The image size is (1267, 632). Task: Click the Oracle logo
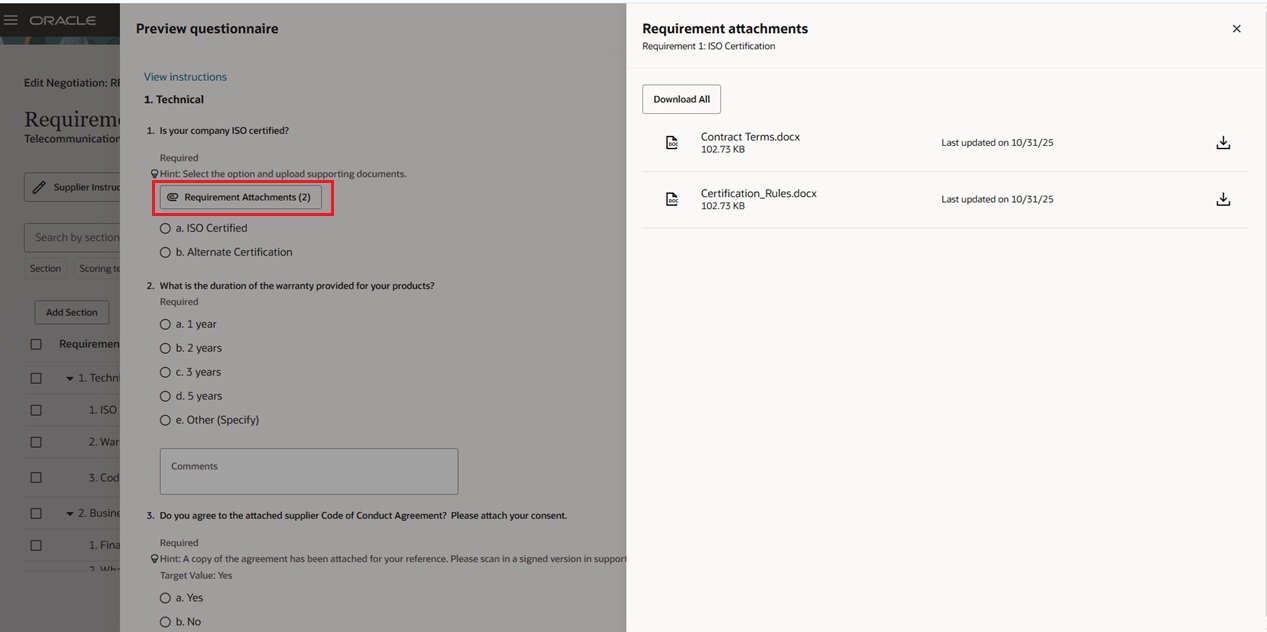tap(63, 19)
